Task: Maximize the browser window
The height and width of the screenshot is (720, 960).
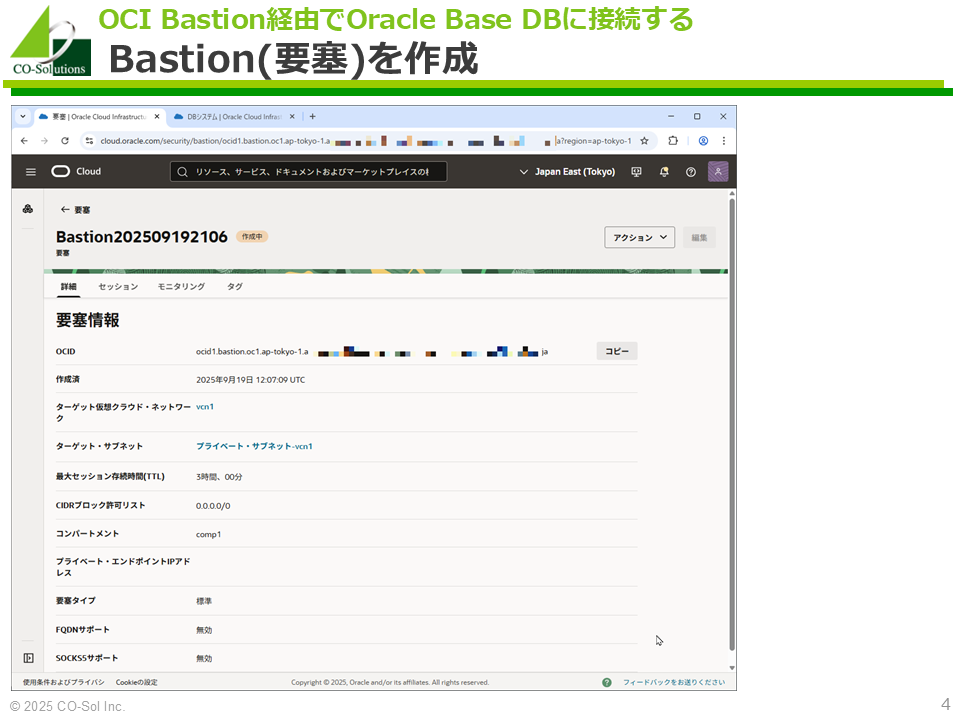Action: coord(697,116)
